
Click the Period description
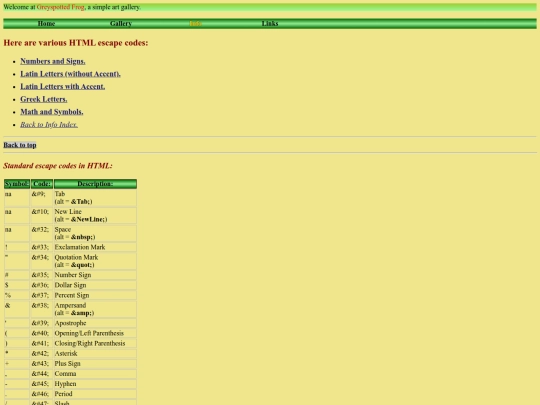(95, 394)
